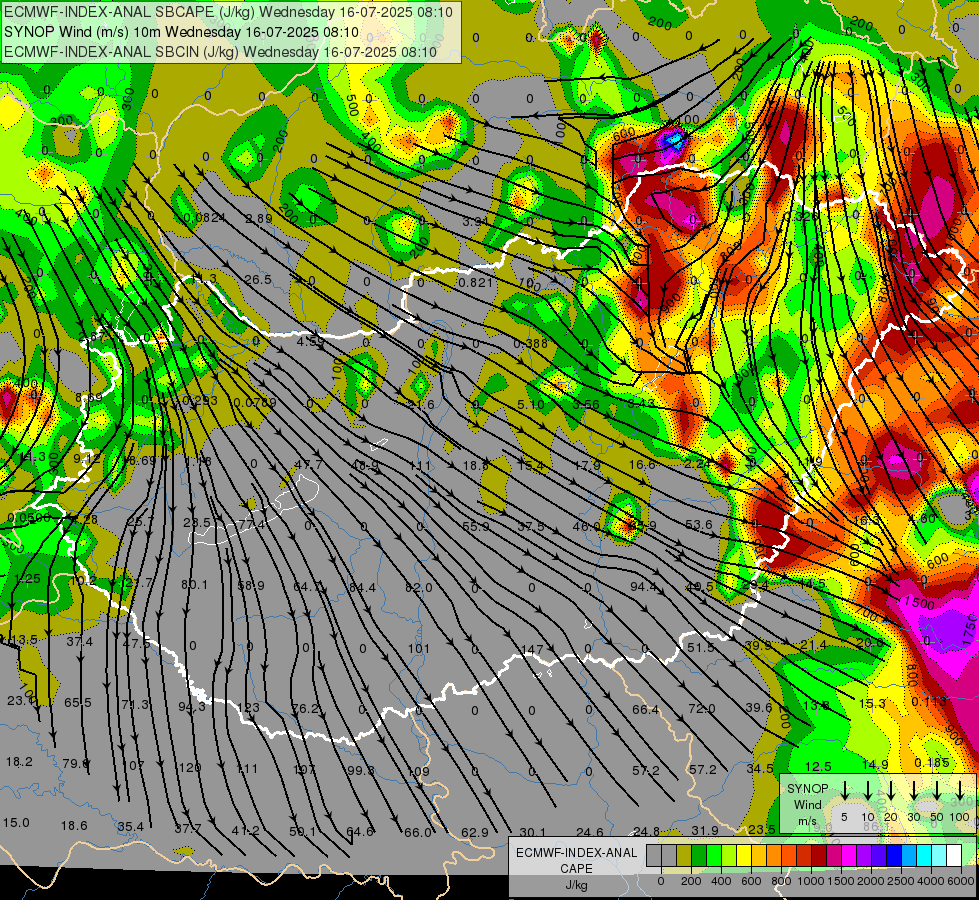979x900 pixels.
Task: Click the map value 123
Action: coord(248,708)
